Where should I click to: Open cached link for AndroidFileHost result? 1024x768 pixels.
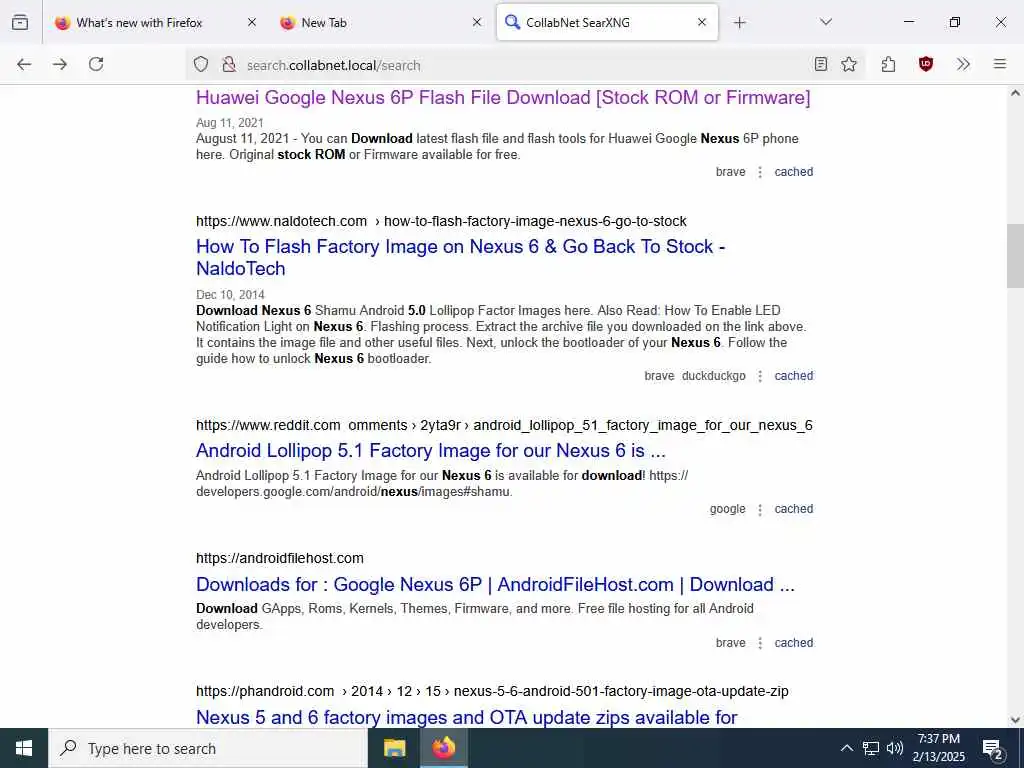tap(793, 643)
